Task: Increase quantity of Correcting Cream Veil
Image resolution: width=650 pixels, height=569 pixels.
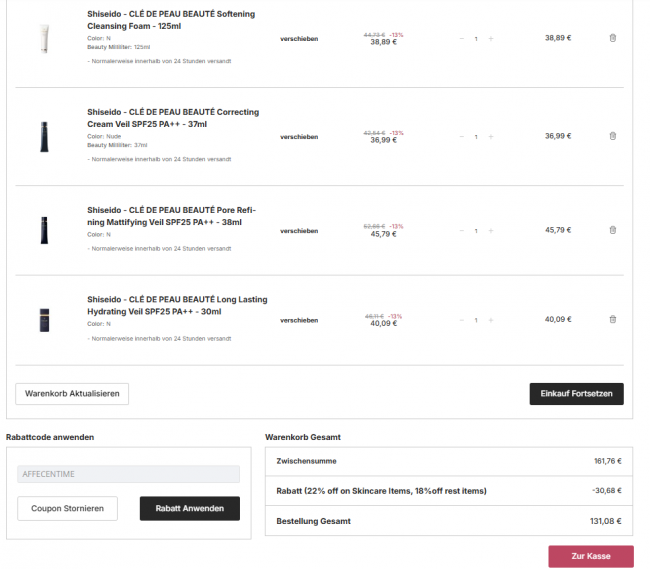Action: (x=491, y=136)
